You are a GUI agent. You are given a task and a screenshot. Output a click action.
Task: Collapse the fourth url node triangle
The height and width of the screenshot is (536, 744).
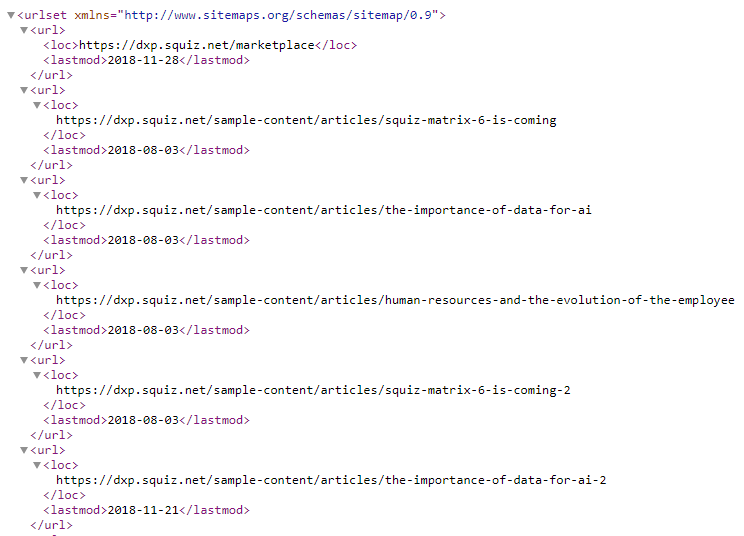(24, 270)
